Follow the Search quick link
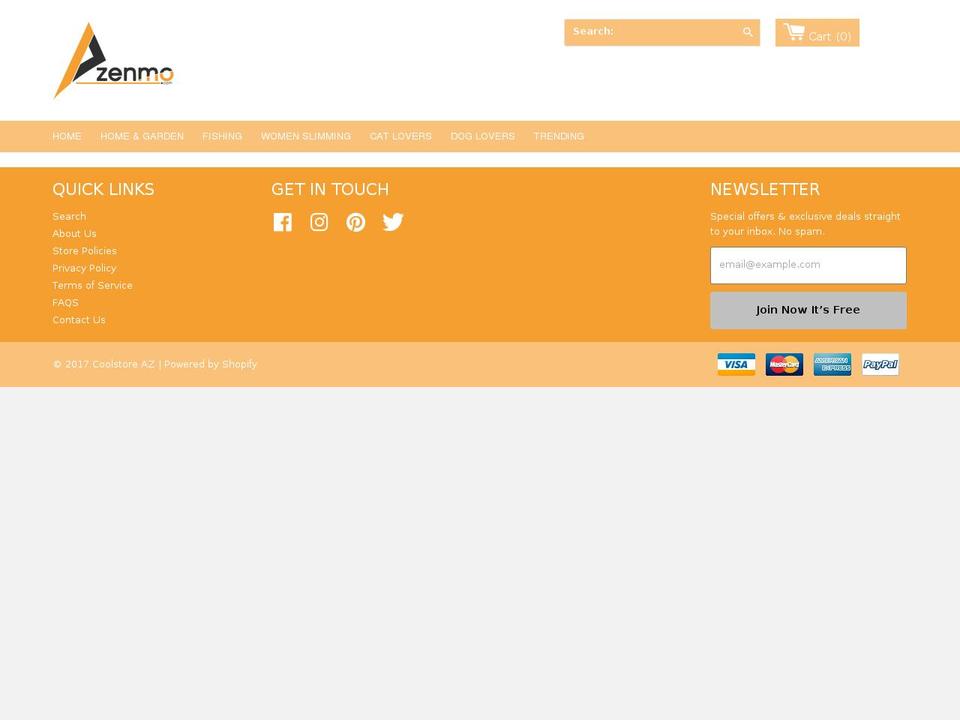This screenshot has height=720, width=960. [x=69, y=216]
